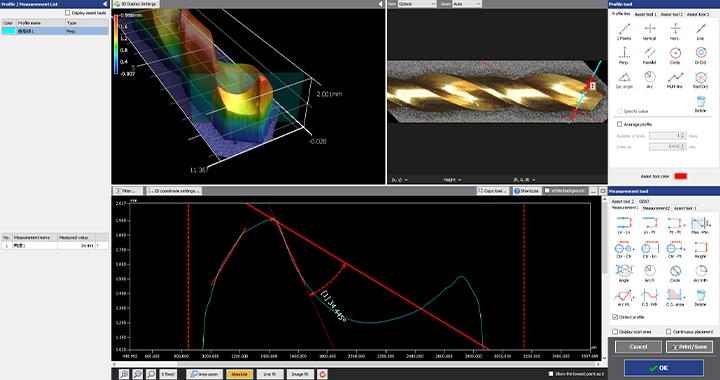Select the Vertical profile line tool

(649, 32)
